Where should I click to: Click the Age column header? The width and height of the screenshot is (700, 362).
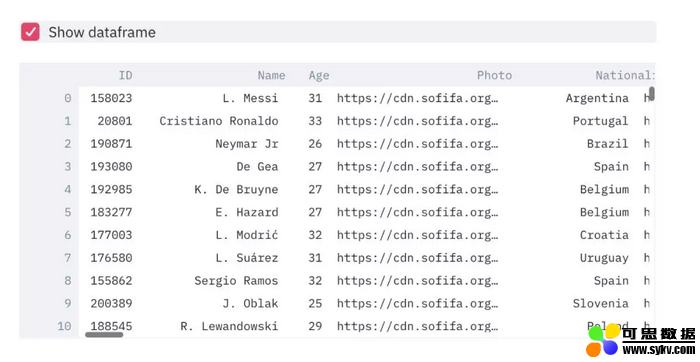[x=319, y=75]
